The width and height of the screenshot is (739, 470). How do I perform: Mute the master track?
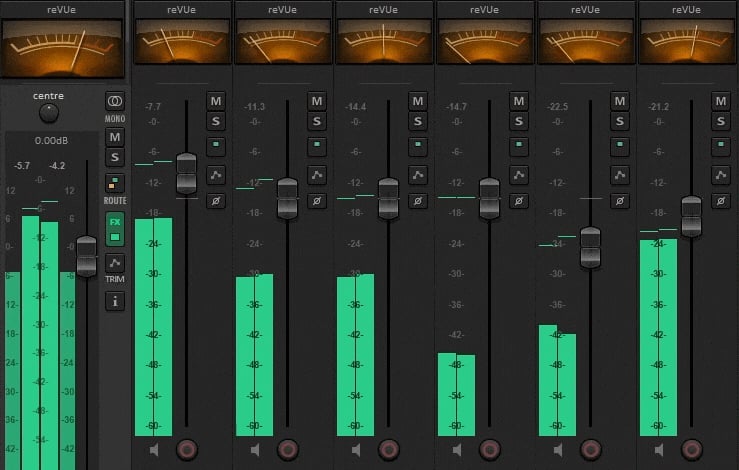click(115, 137)
